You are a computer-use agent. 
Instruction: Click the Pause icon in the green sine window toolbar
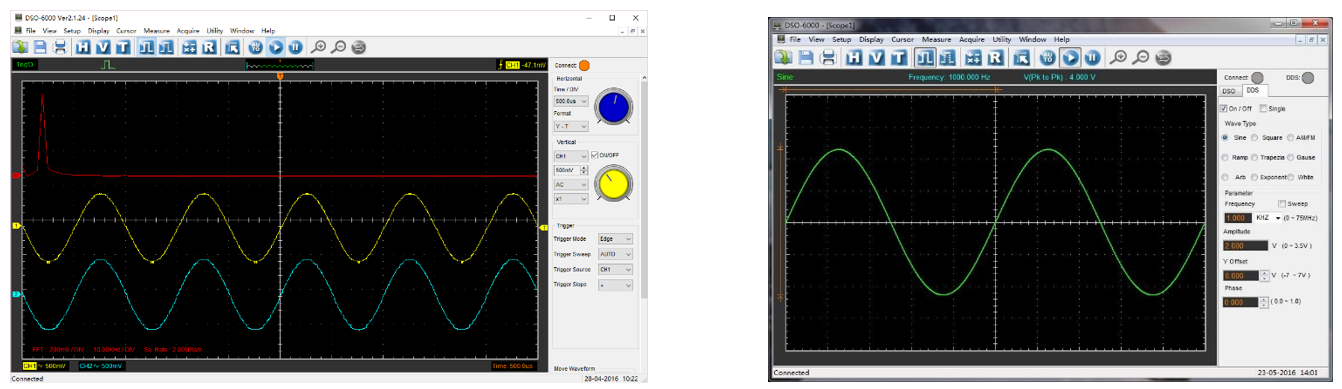pyautogui.click(x=1093, y=58)
